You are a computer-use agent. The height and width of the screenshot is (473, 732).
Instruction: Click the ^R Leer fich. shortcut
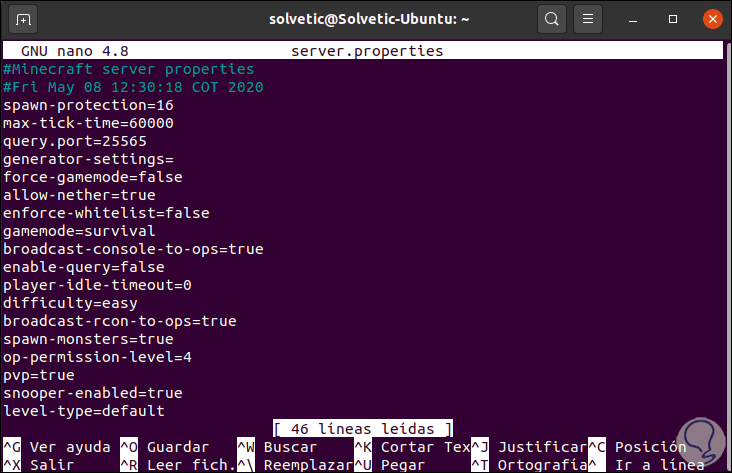click(178, 465)
